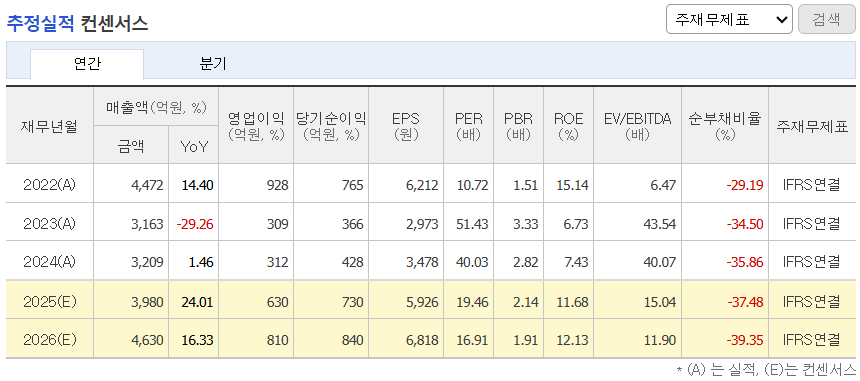Click the 매출액(억원, %) column header

[156, 106]
